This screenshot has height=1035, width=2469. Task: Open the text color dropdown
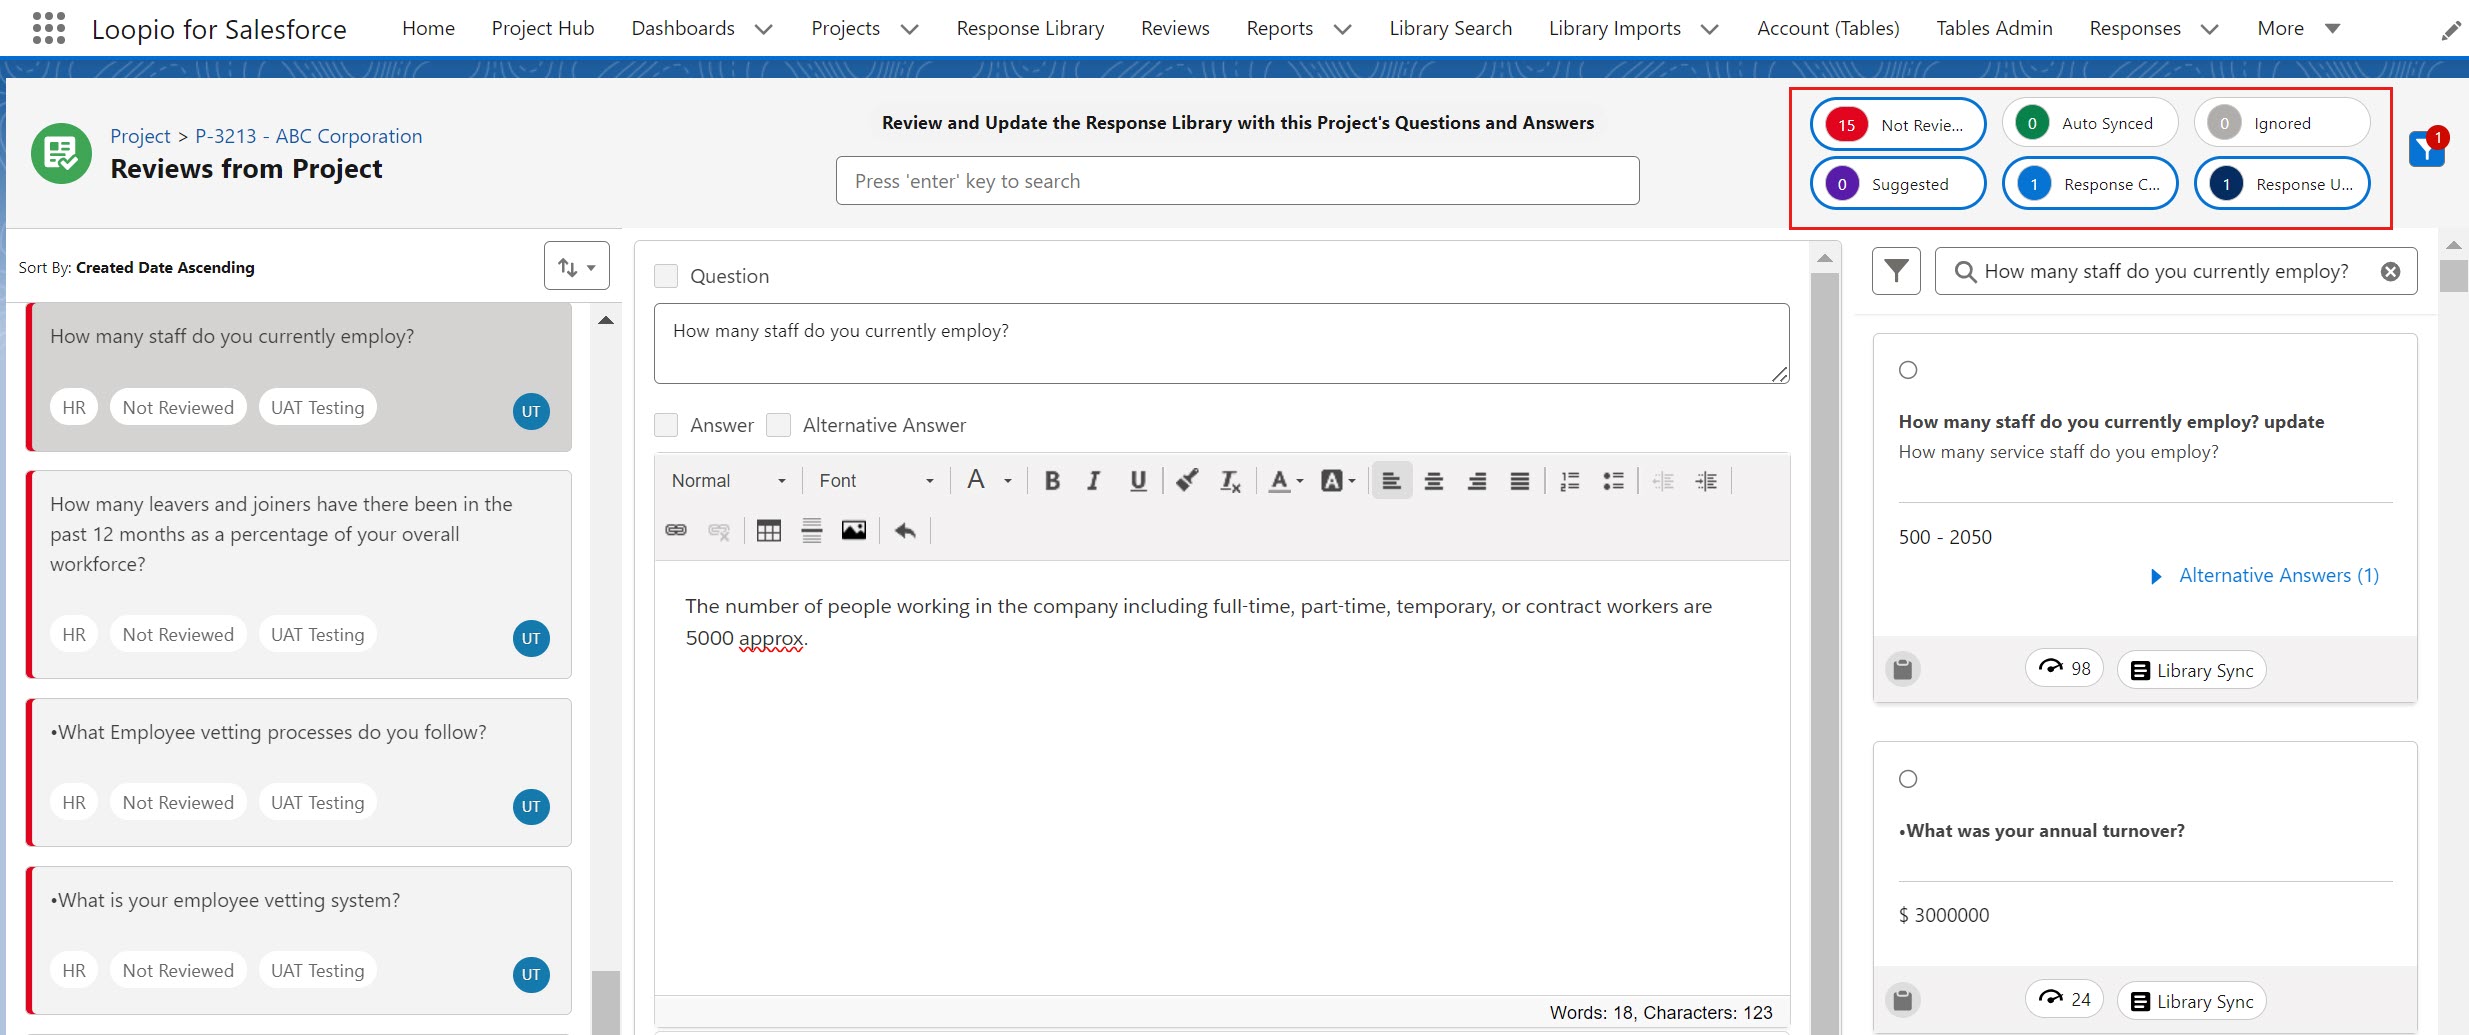[x=1286, y=481]
